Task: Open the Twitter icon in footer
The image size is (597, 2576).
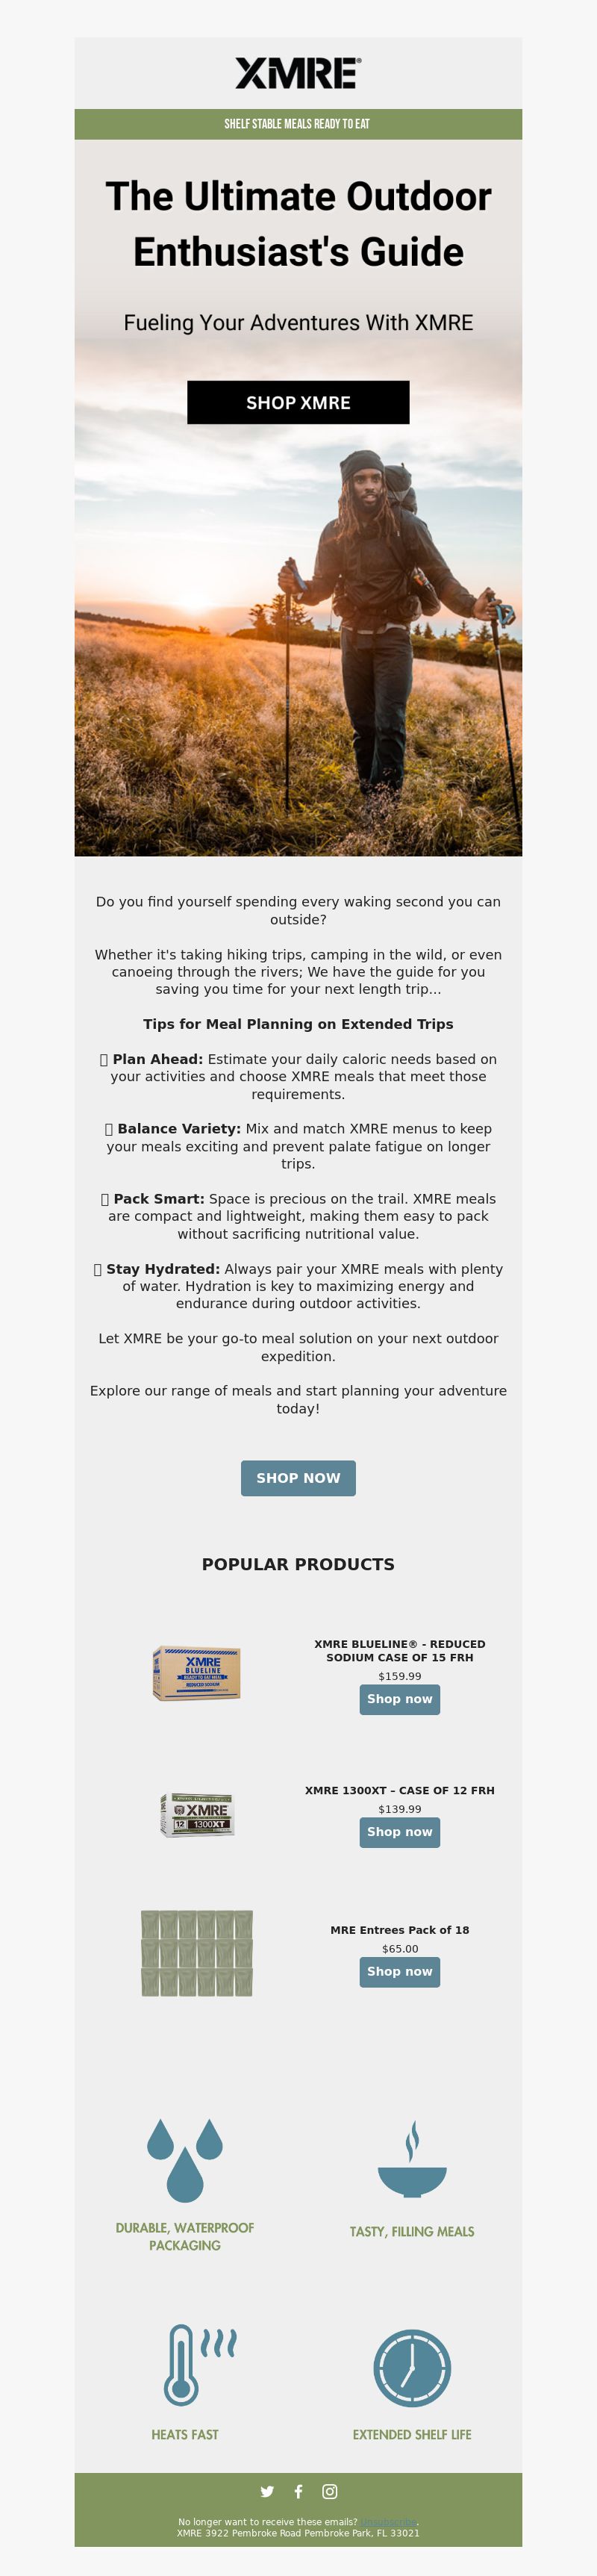Action: coord(267,2491)
